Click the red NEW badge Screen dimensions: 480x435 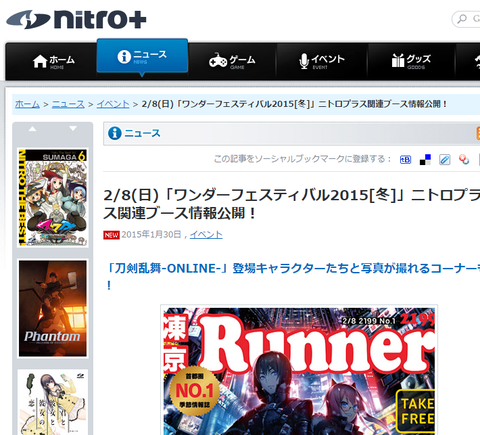[111, 235]
